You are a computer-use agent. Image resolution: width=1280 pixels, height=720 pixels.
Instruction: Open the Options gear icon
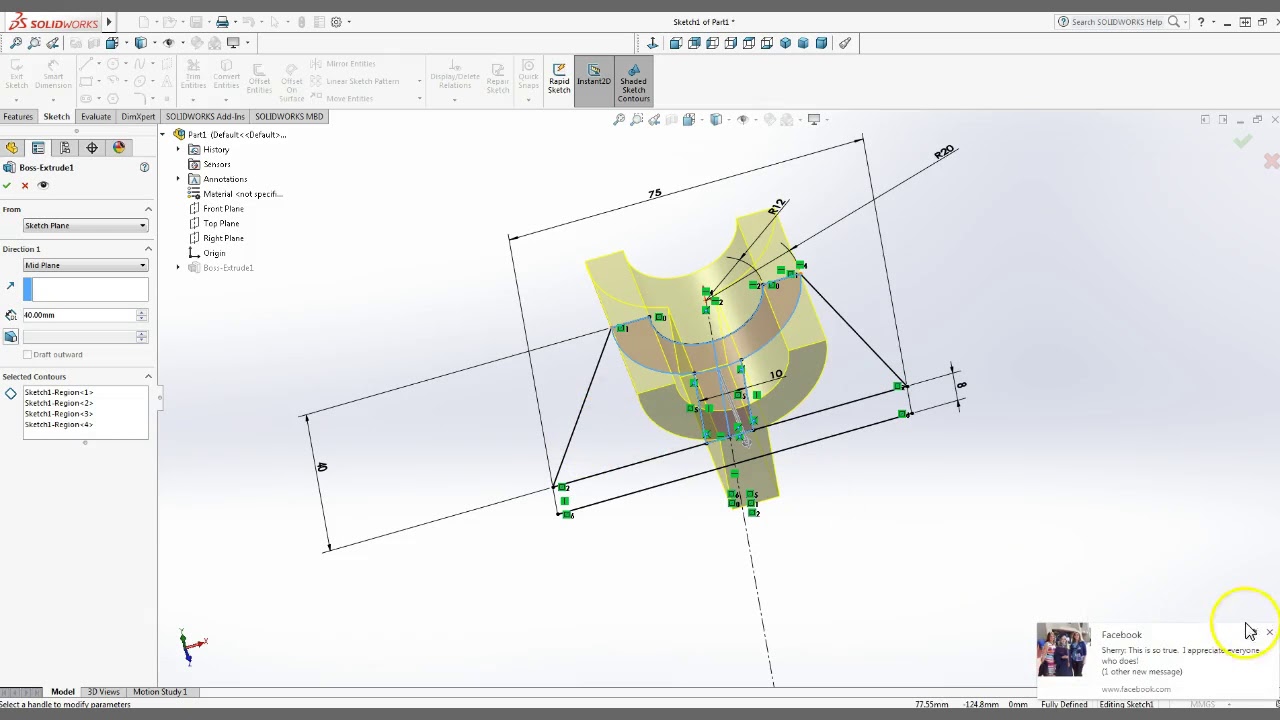pos(336,22)
